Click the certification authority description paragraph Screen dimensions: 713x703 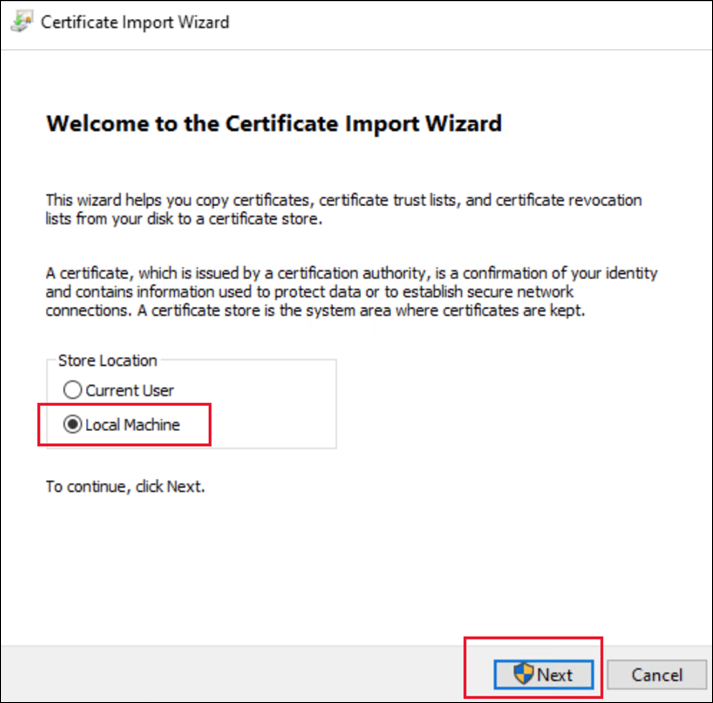click(x=352, y=291)
